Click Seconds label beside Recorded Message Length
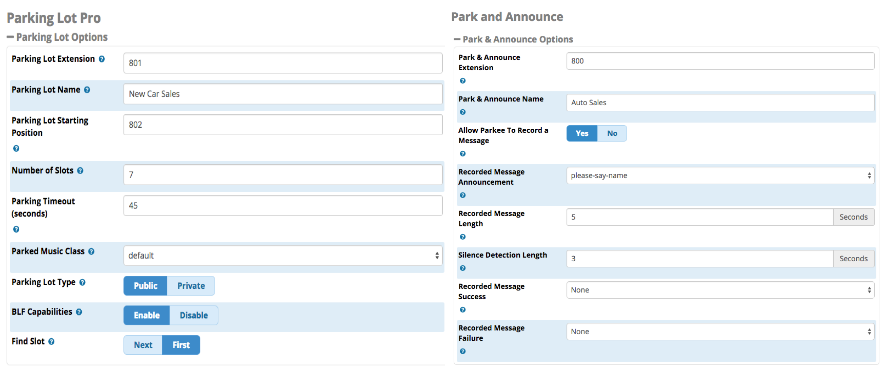This screenshot has width=881, height=384. (x=853, y=217)
